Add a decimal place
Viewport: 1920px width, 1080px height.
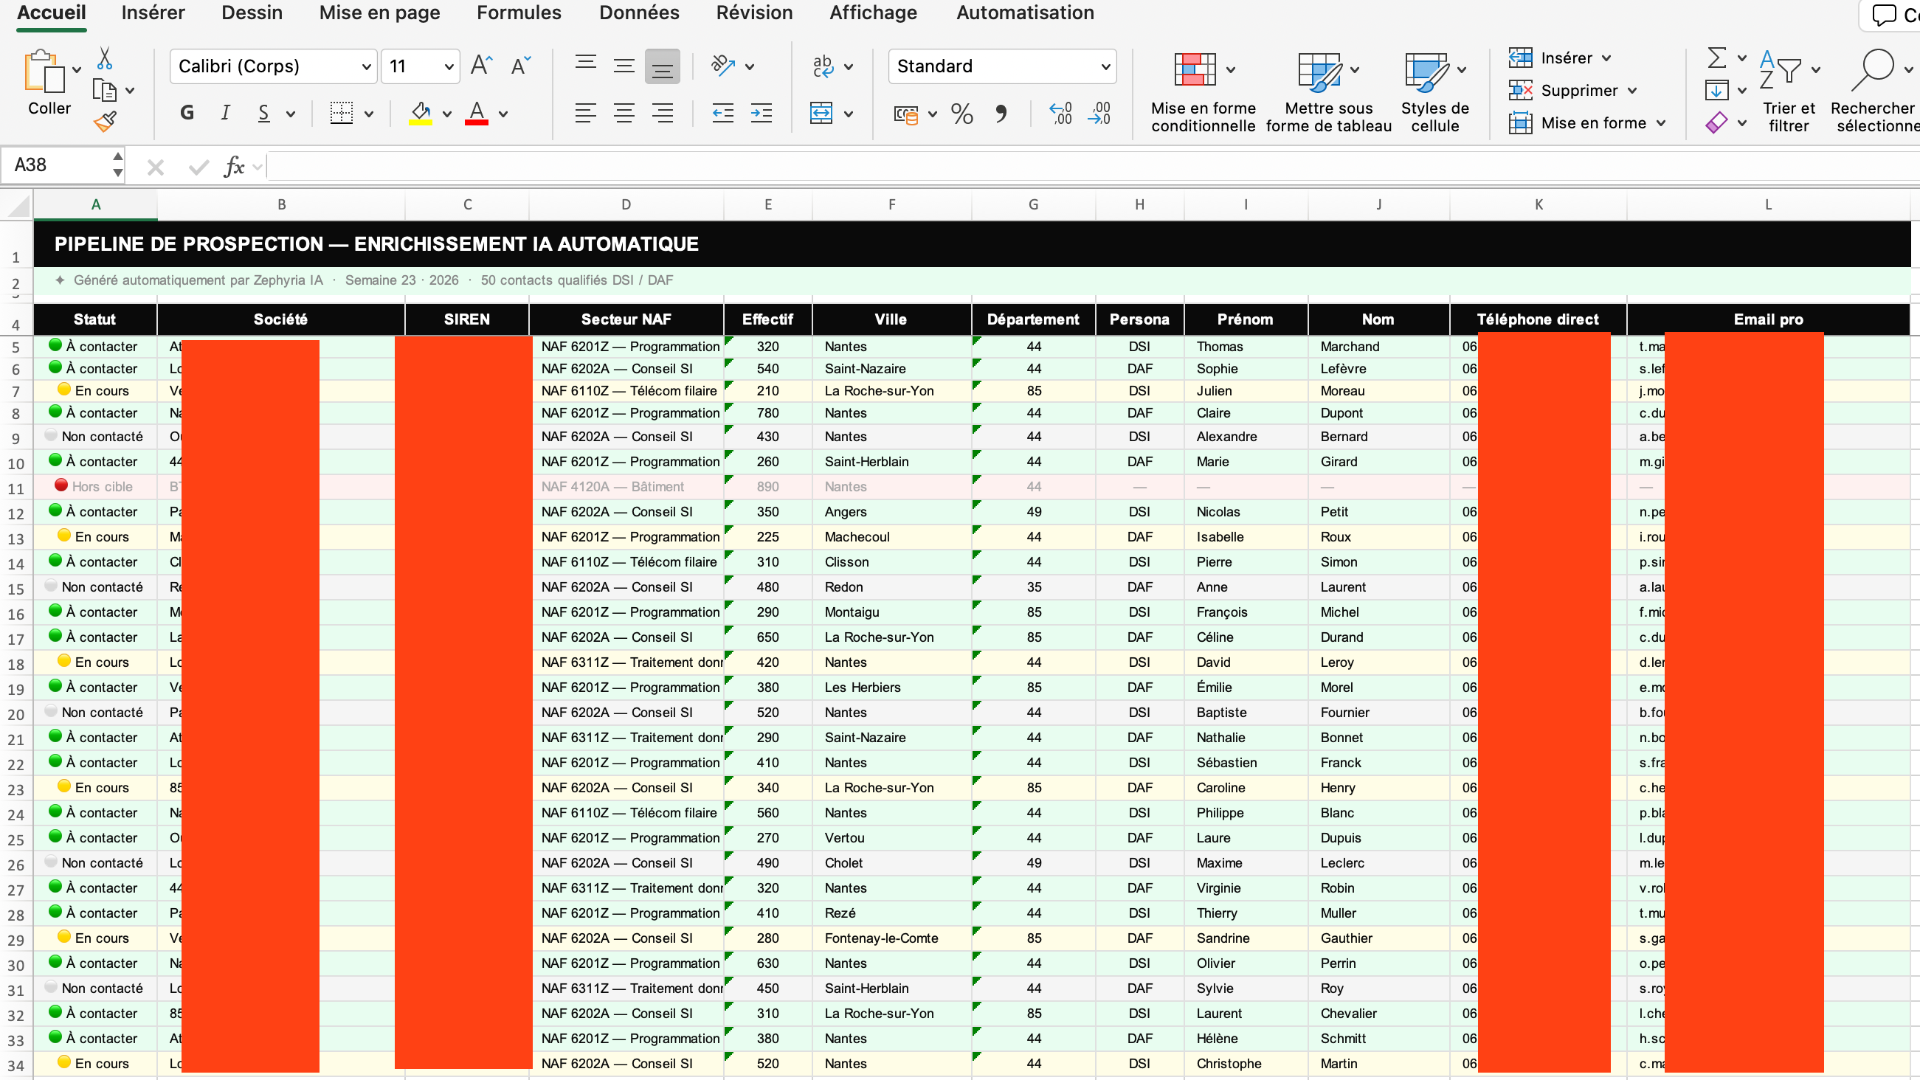coord(1061,113)
